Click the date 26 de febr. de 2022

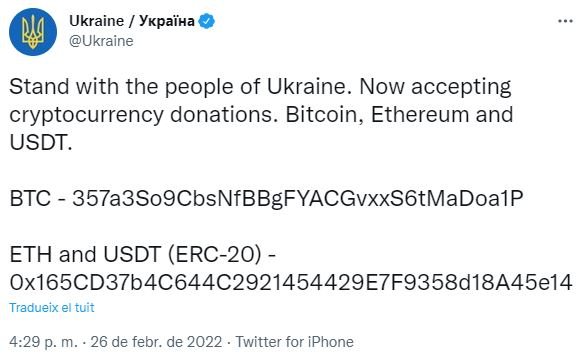pyautogui.click(x=156, y=342)
